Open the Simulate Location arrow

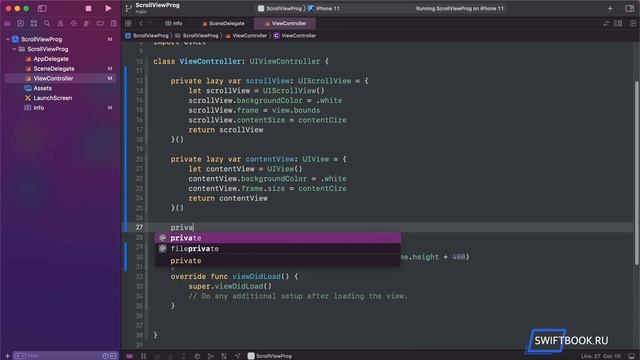237,356
